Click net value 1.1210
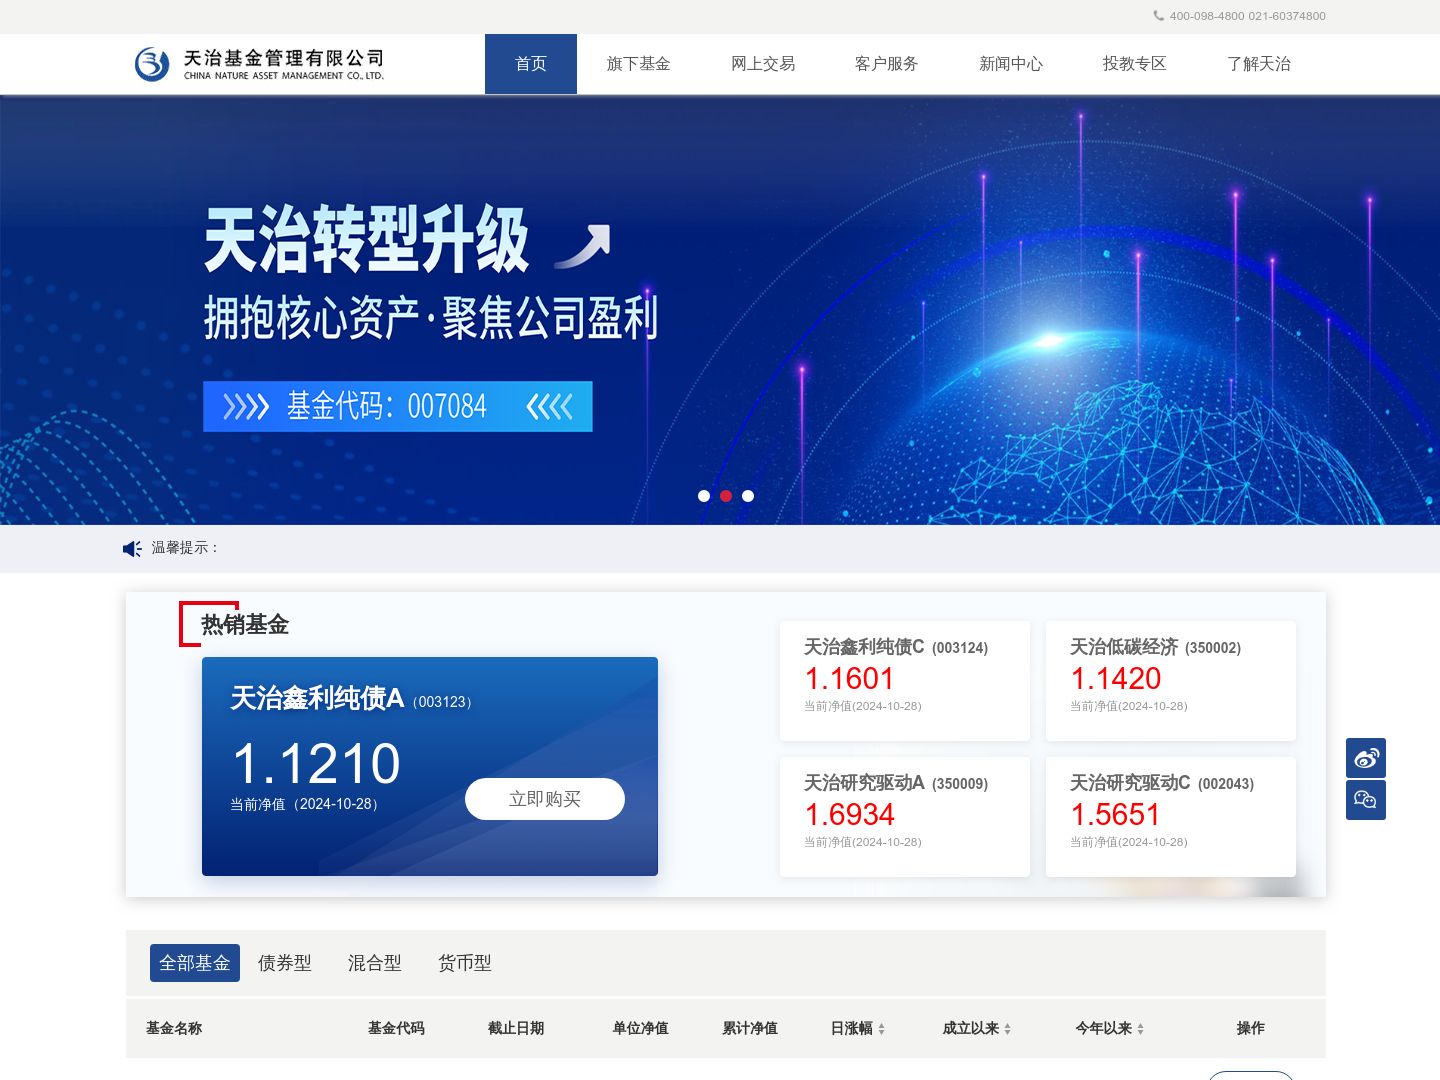Image resolution: width=1440 pixels, height=1080 pixels. click(x=316, y=764)
